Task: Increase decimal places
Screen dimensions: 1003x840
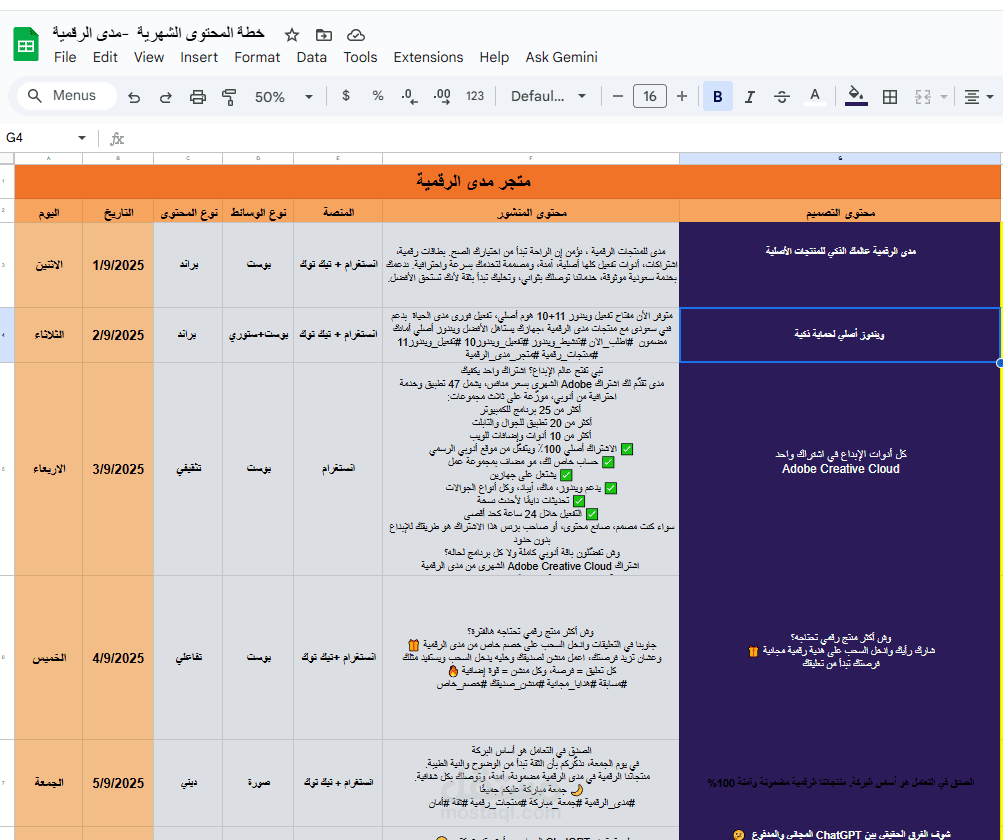Action: pos(442,96)
